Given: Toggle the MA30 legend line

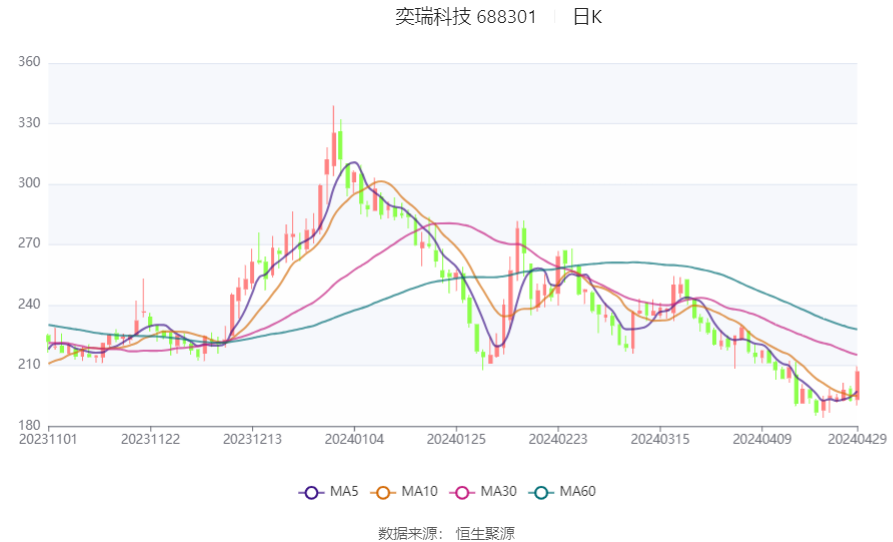Looking at the screenshot, I should 483,492.
